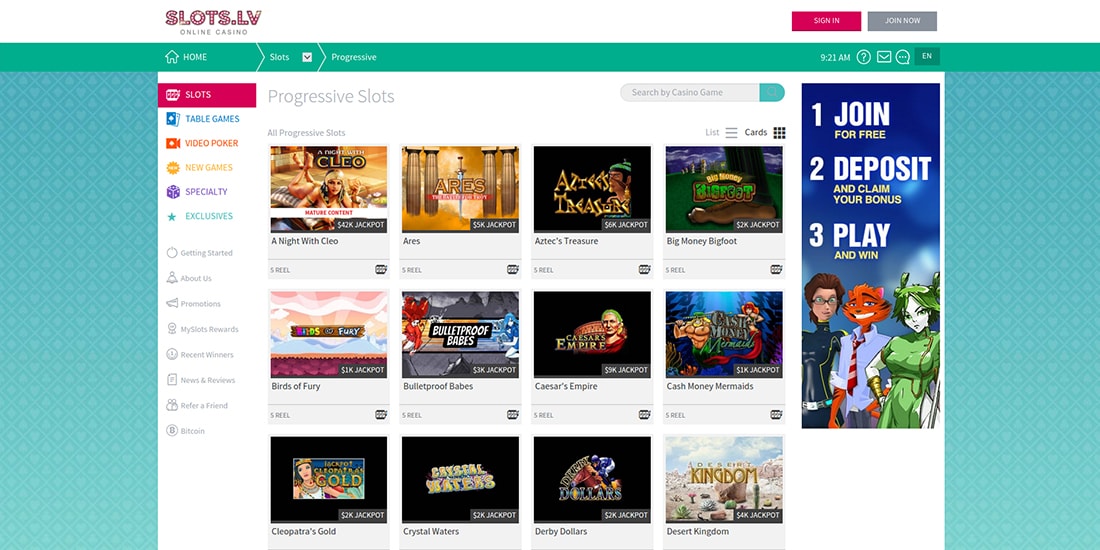Open the help question mark icon

coord(864,57)
